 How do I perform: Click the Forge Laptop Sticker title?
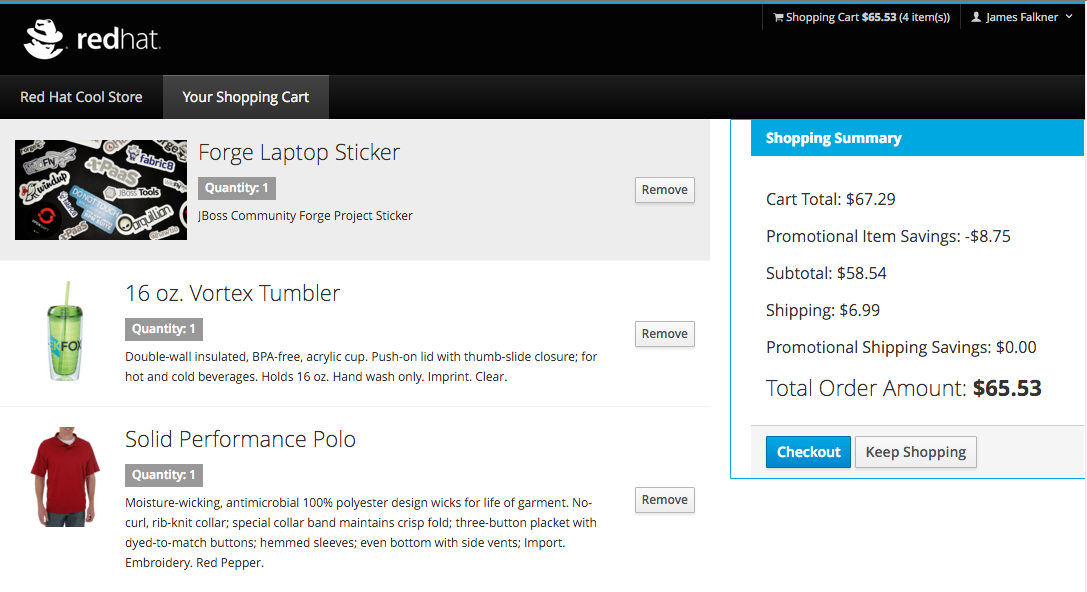pos(299,152)
